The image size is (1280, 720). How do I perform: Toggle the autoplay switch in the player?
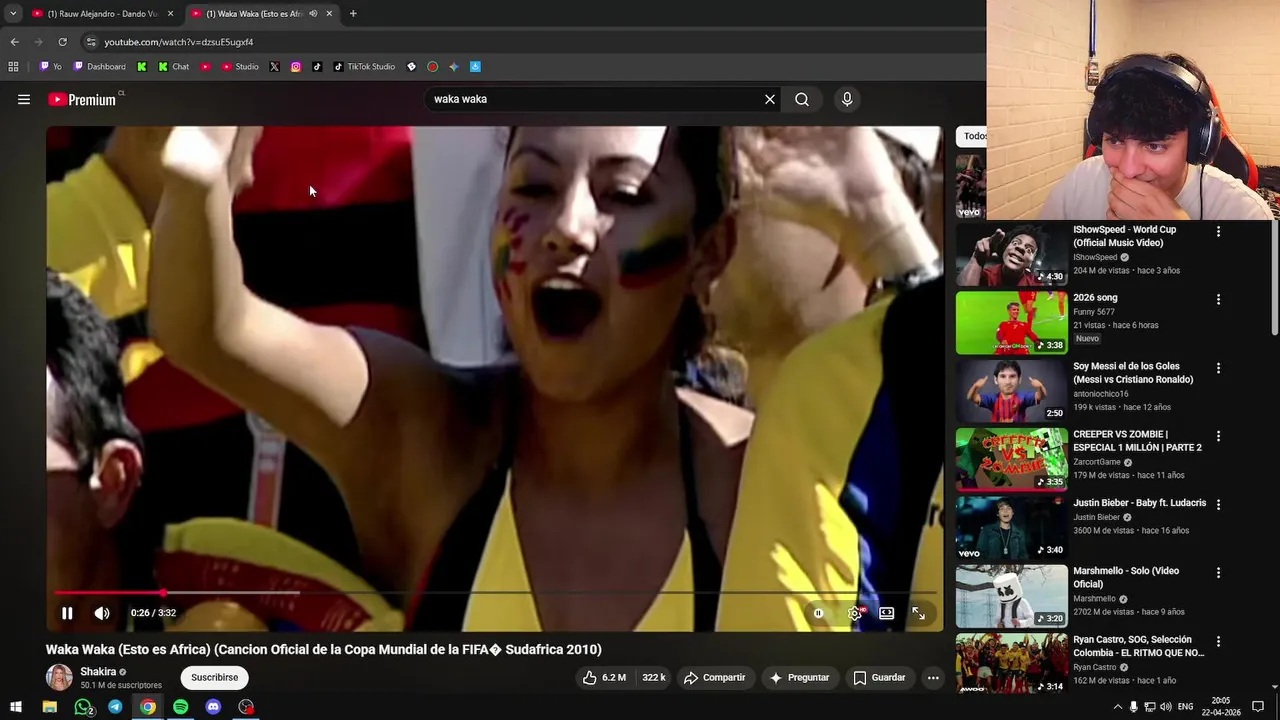[x=818, y=613]
